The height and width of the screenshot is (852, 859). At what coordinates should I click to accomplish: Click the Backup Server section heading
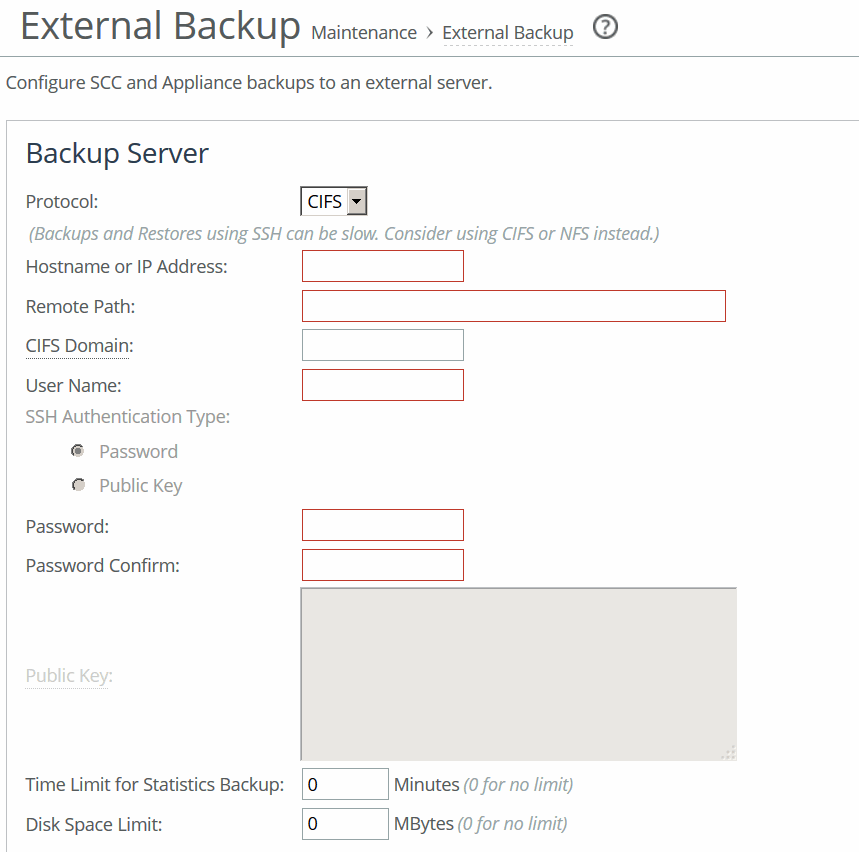117,154
